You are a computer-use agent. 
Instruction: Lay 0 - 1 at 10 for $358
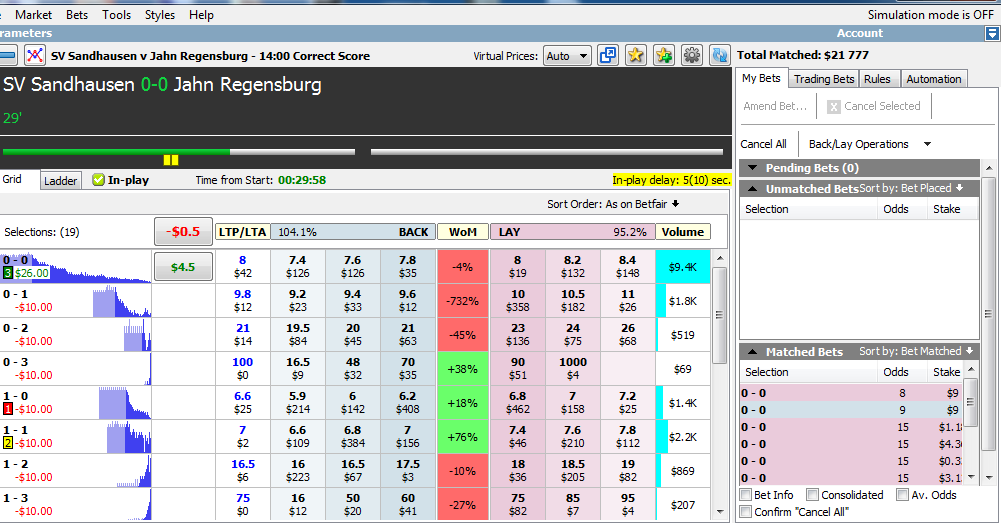point(518,300)
